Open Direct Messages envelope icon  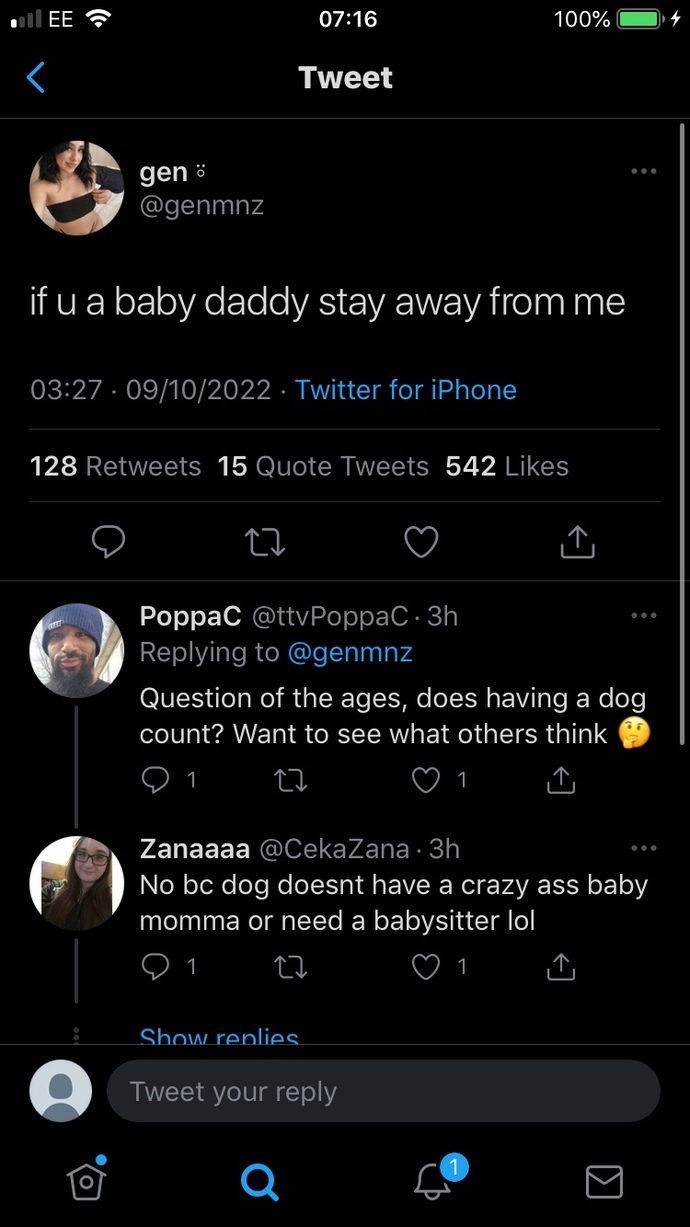pos(604,1181)
